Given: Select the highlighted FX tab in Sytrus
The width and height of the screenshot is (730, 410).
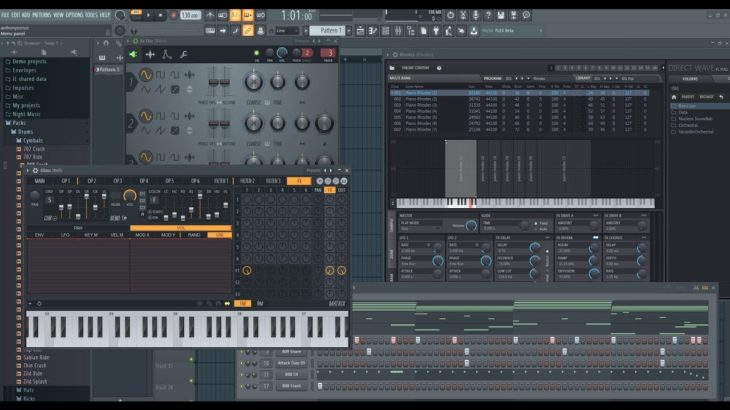Looking at the screenshot, I should point(299,181).
